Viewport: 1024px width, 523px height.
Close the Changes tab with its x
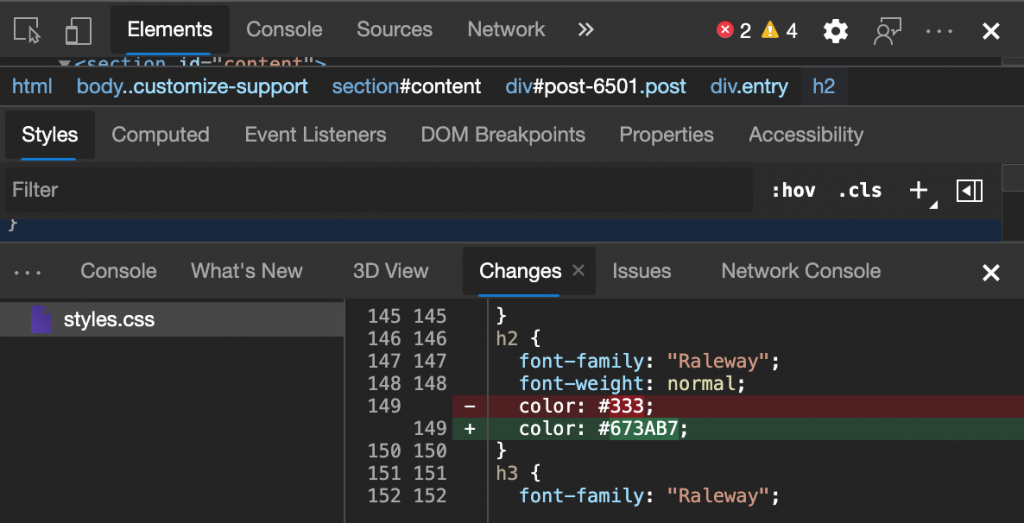(x=578, y=270)
